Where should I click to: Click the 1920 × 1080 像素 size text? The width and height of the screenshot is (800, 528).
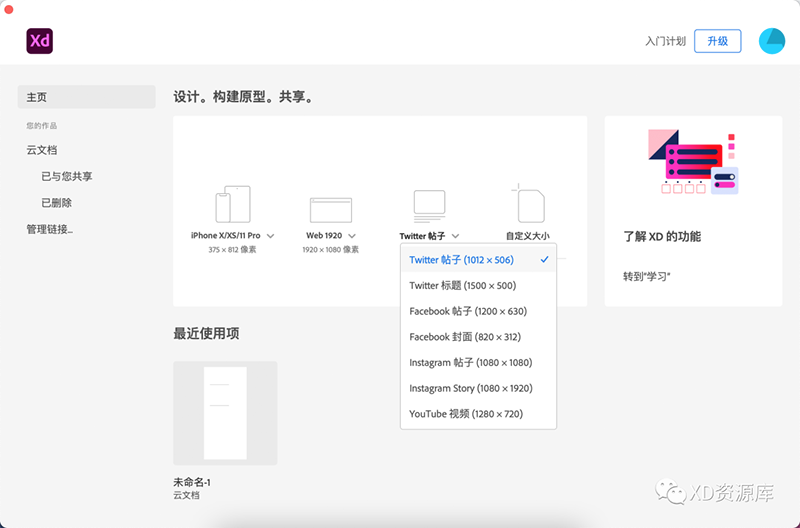[330, 249]
